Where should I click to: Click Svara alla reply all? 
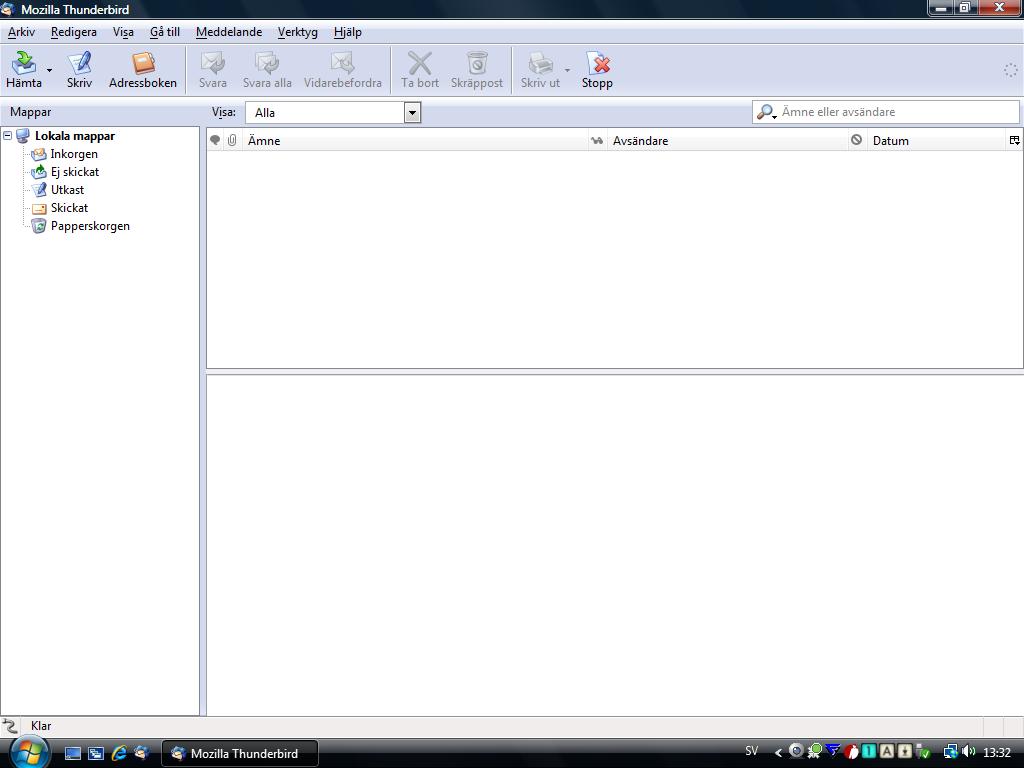pyautogui.click(x=267, y=70)
